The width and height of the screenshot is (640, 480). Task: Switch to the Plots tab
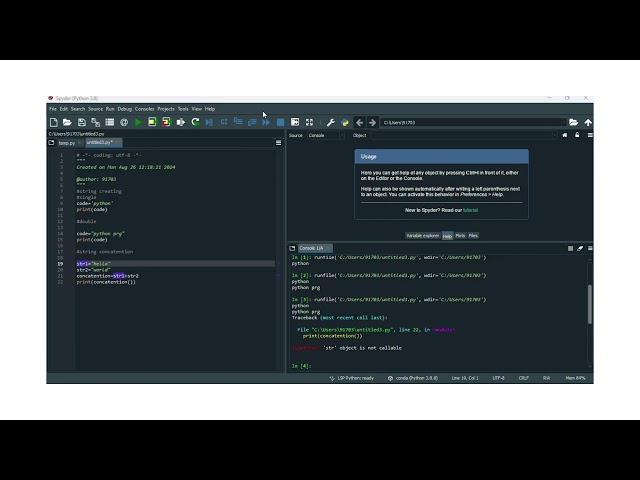[x=460, y=236]
